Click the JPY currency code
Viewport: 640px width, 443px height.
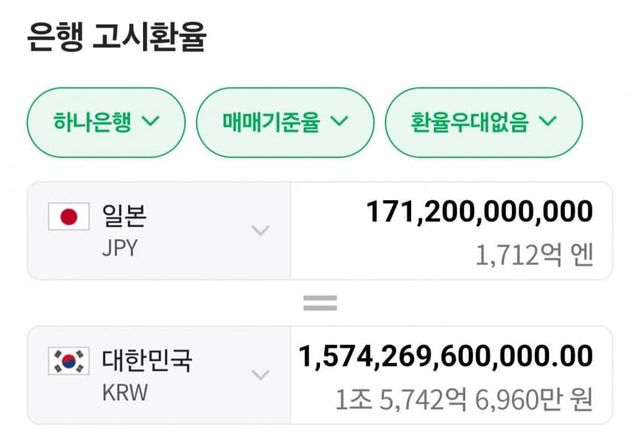119,248
